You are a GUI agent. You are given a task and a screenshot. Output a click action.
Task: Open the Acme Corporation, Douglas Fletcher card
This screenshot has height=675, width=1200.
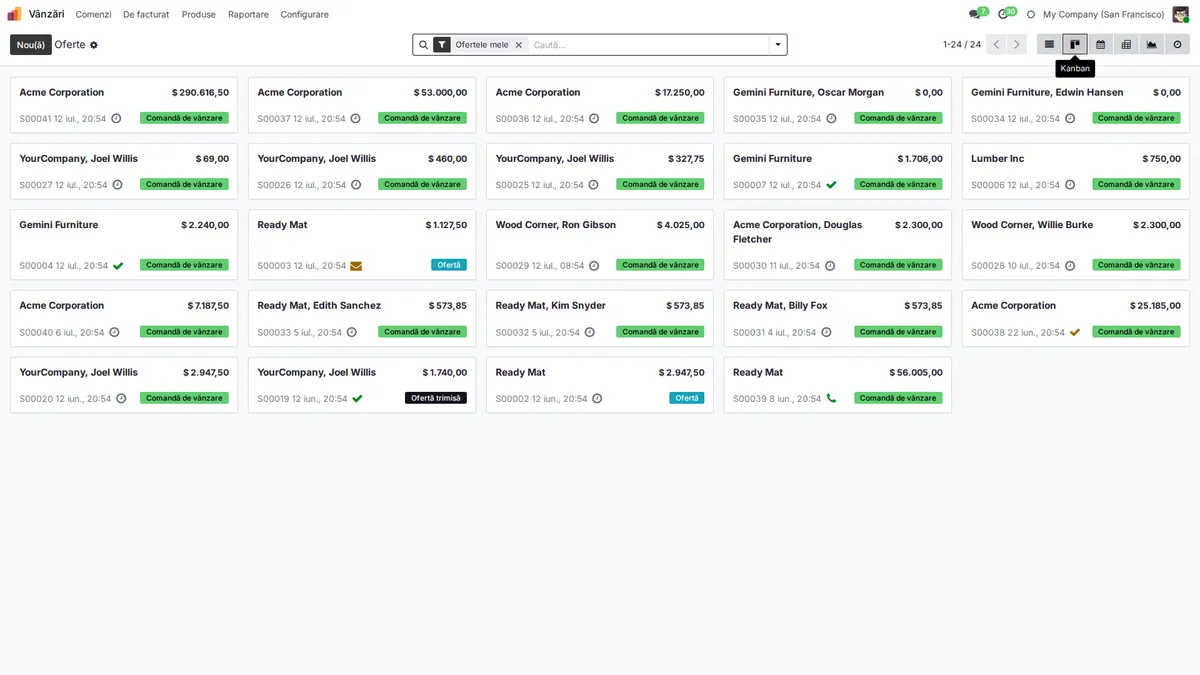[x=838, y=245]
